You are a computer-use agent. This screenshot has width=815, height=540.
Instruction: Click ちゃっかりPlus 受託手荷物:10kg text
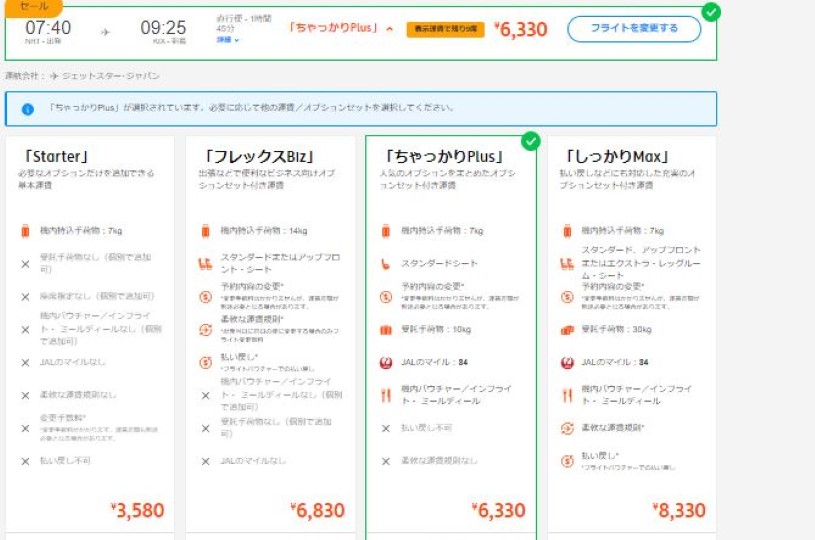point(436,330)
